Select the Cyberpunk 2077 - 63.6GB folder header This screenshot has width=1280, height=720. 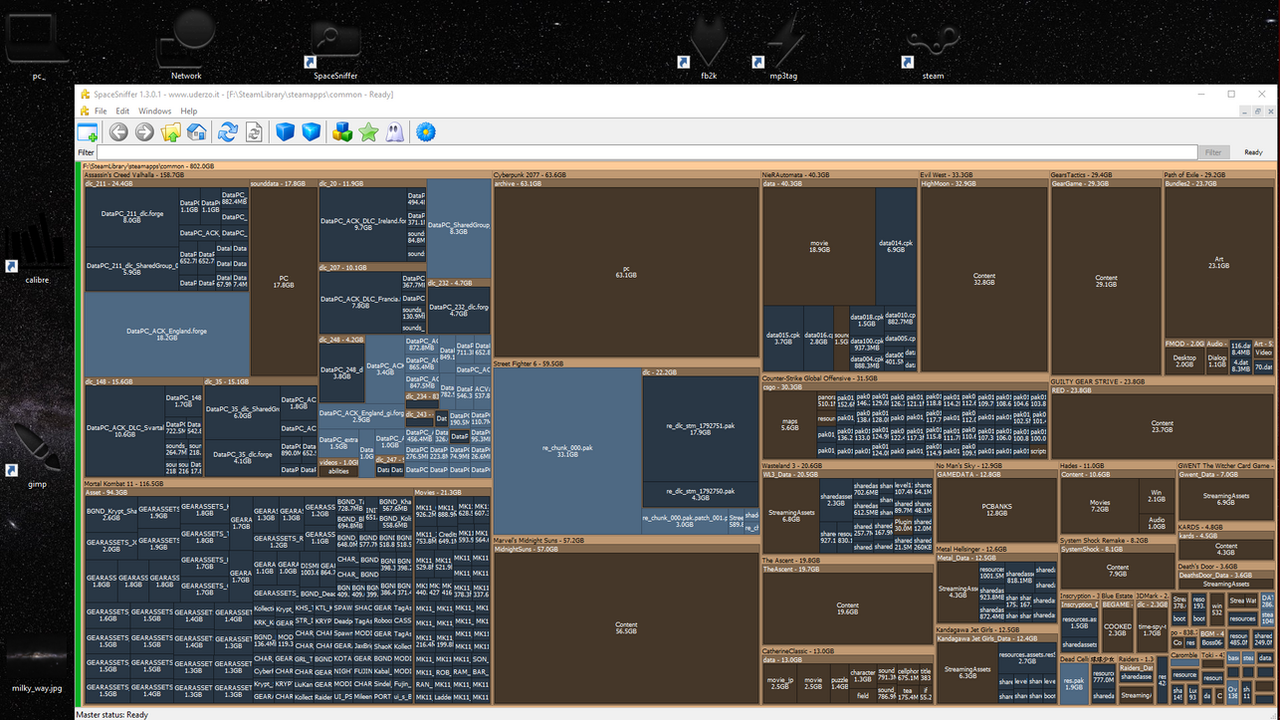tap(626, 174)
